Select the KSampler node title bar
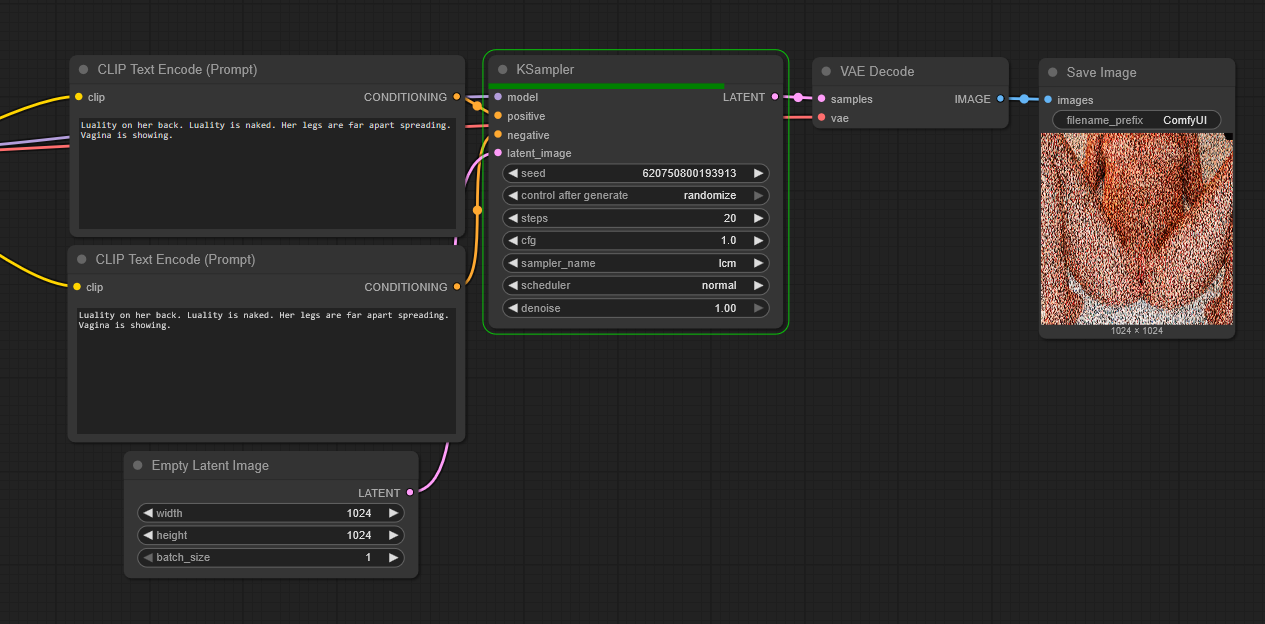This screenshot has height=624, width=1265. 636,69
